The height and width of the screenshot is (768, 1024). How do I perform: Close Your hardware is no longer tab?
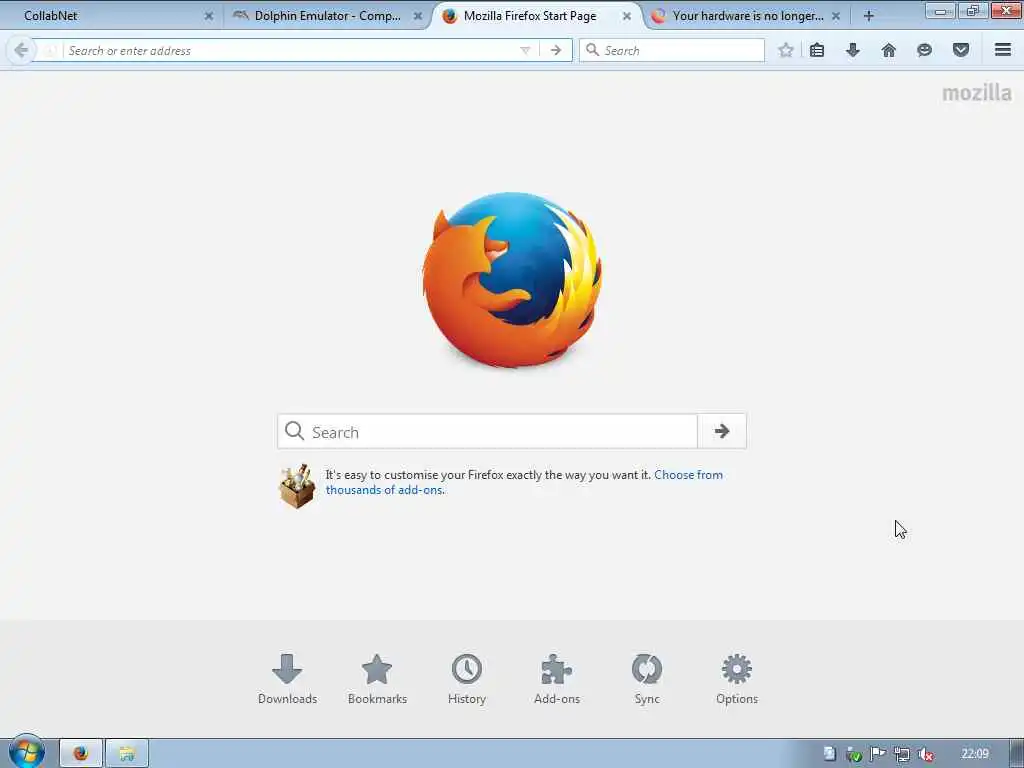(x=836, y=16)
